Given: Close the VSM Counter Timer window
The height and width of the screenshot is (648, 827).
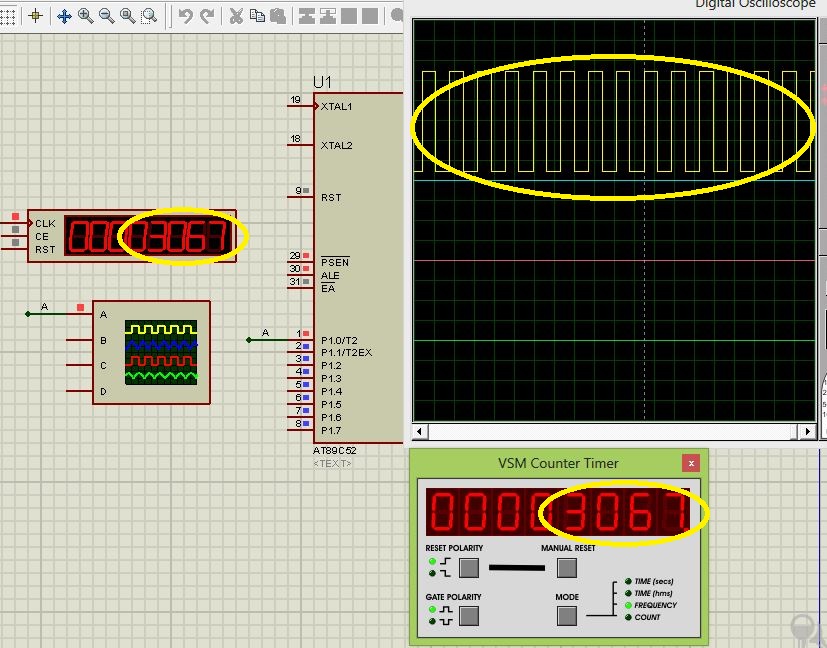Looking at the screenshot, I should (691, 463).
